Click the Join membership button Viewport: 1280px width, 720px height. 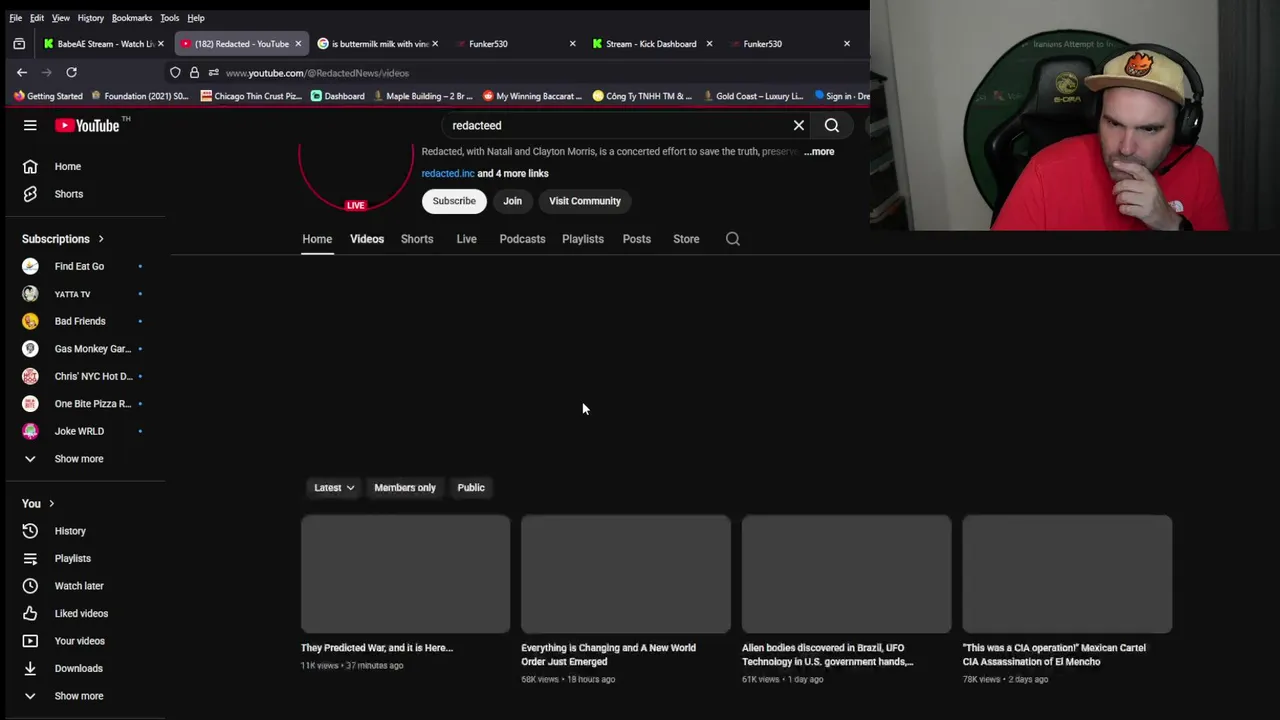click(512, 201)
